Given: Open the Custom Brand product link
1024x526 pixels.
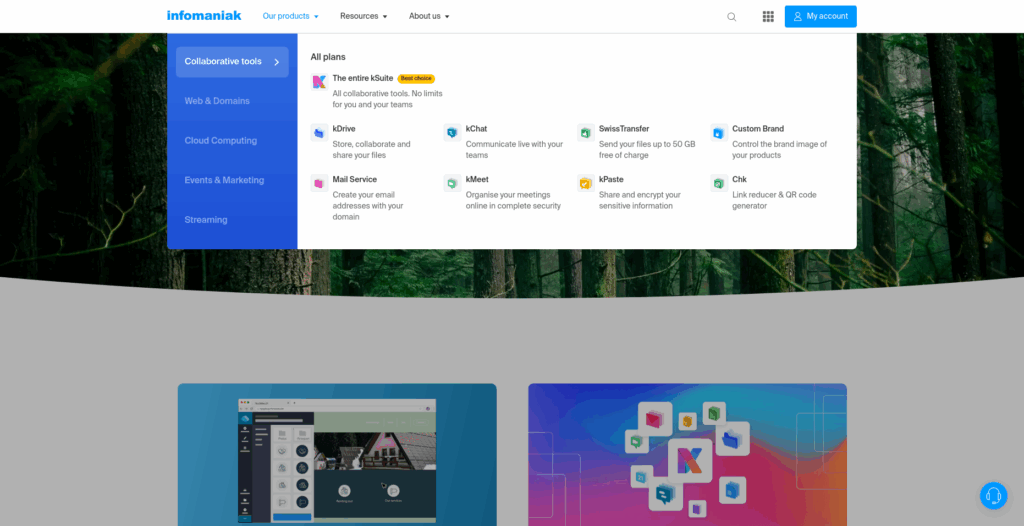Looking at the screenshot, I should click(x=758, y=129).
